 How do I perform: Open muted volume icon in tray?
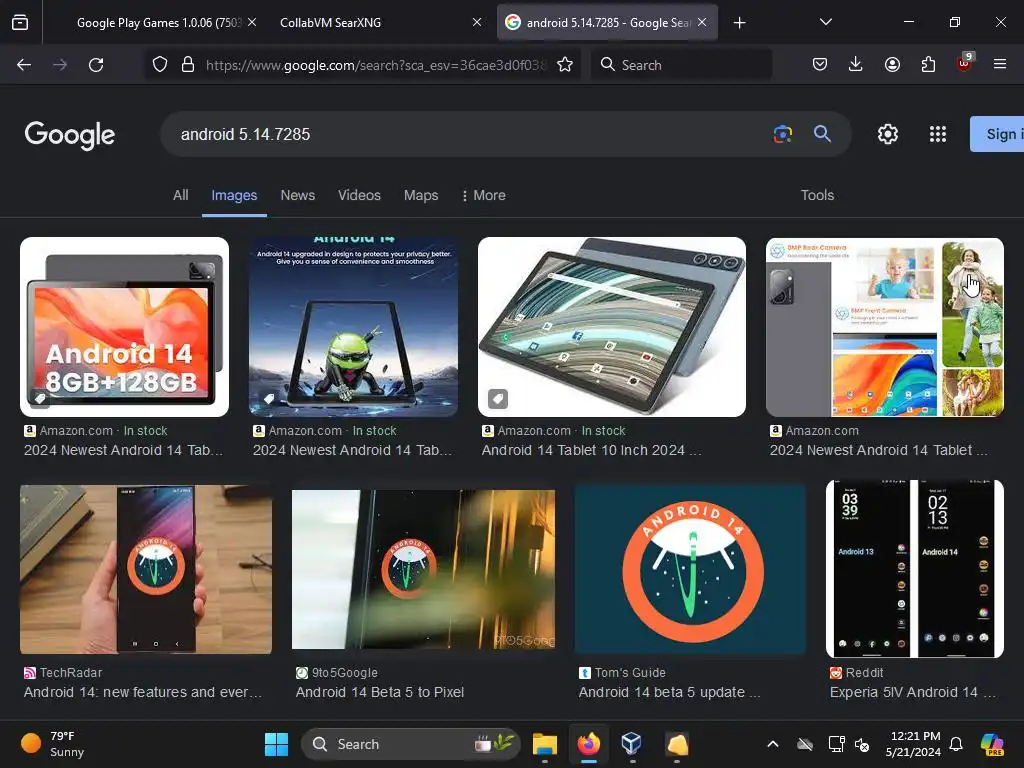[x=862, y=744]
